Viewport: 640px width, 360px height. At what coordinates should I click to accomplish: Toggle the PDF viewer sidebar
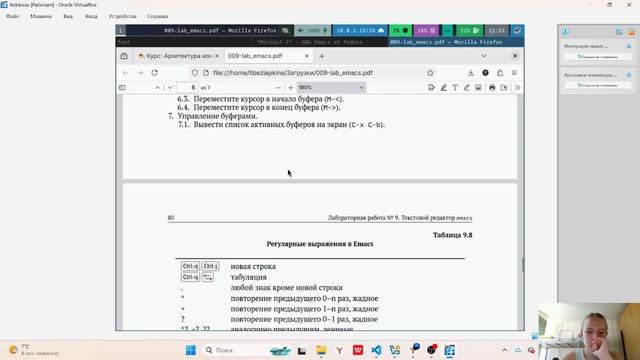click(122, 87)
